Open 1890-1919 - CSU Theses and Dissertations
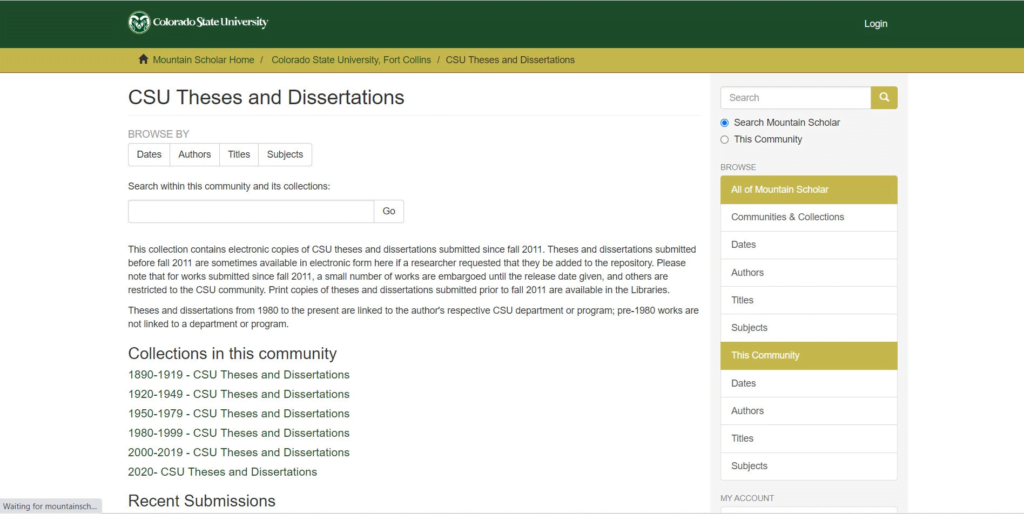The width and height of the screenshot is (1024, 514). [238, 375]
